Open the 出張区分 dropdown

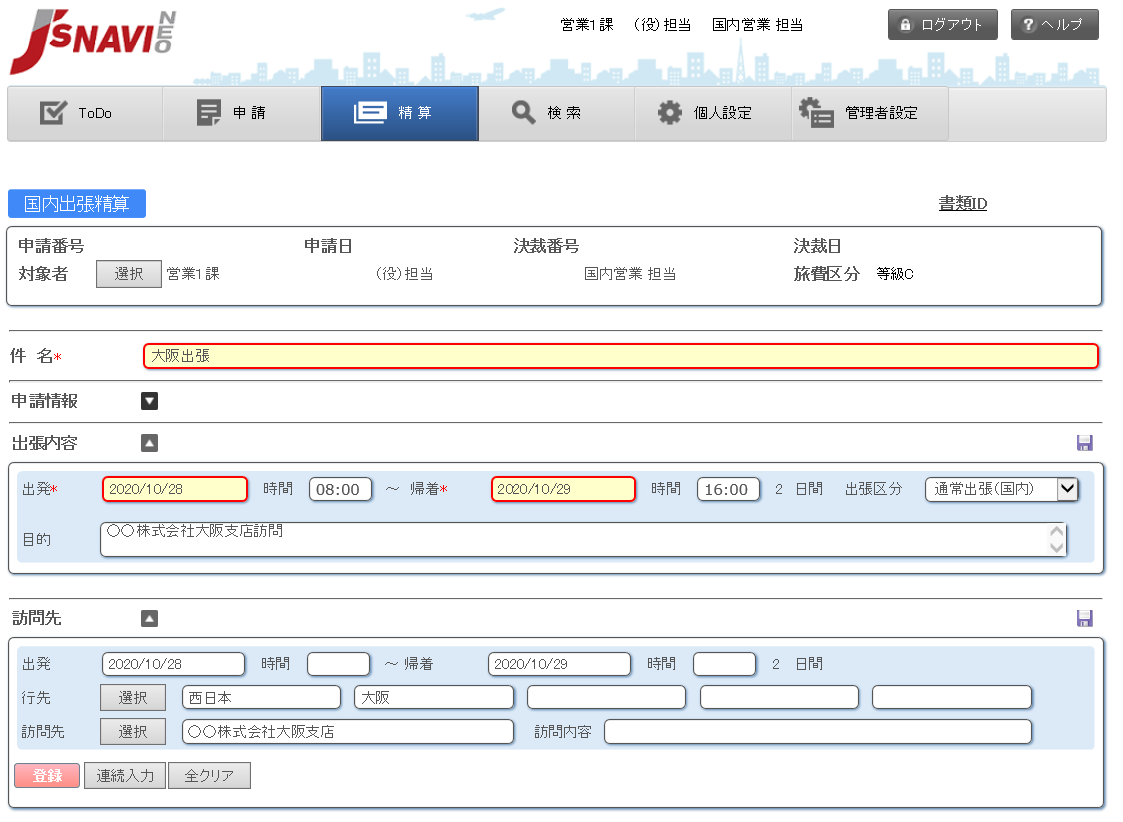(x=1001, y=489)
